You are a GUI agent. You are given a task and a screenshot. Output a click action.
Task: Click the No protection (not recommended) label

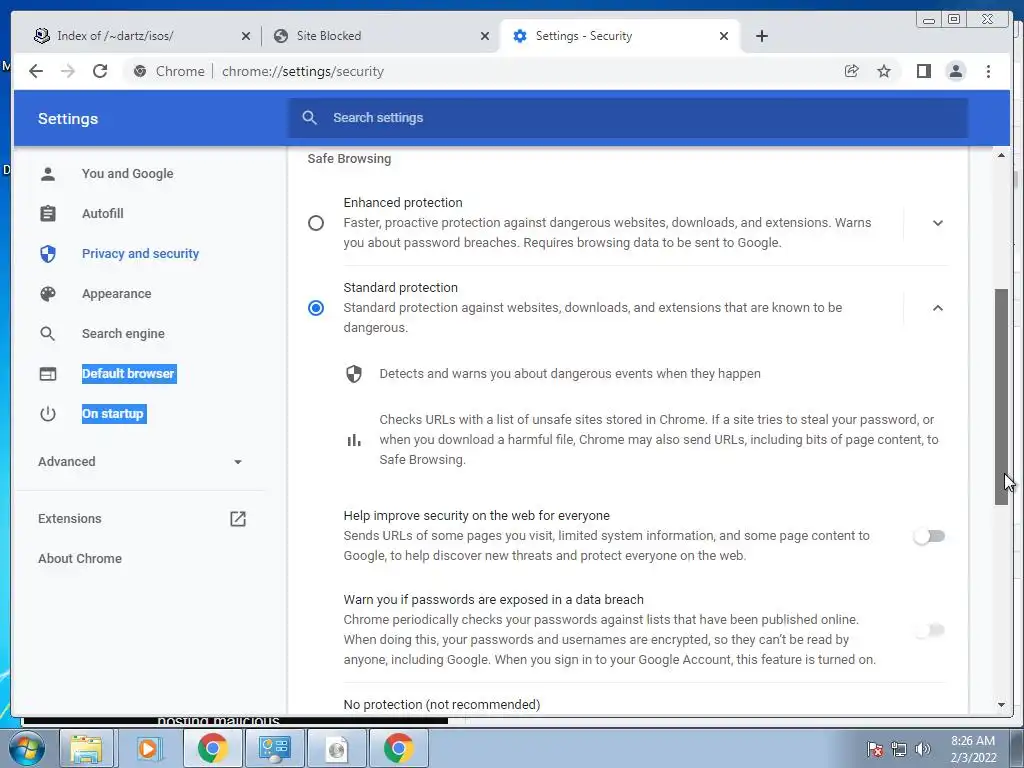tap(441, 705)
